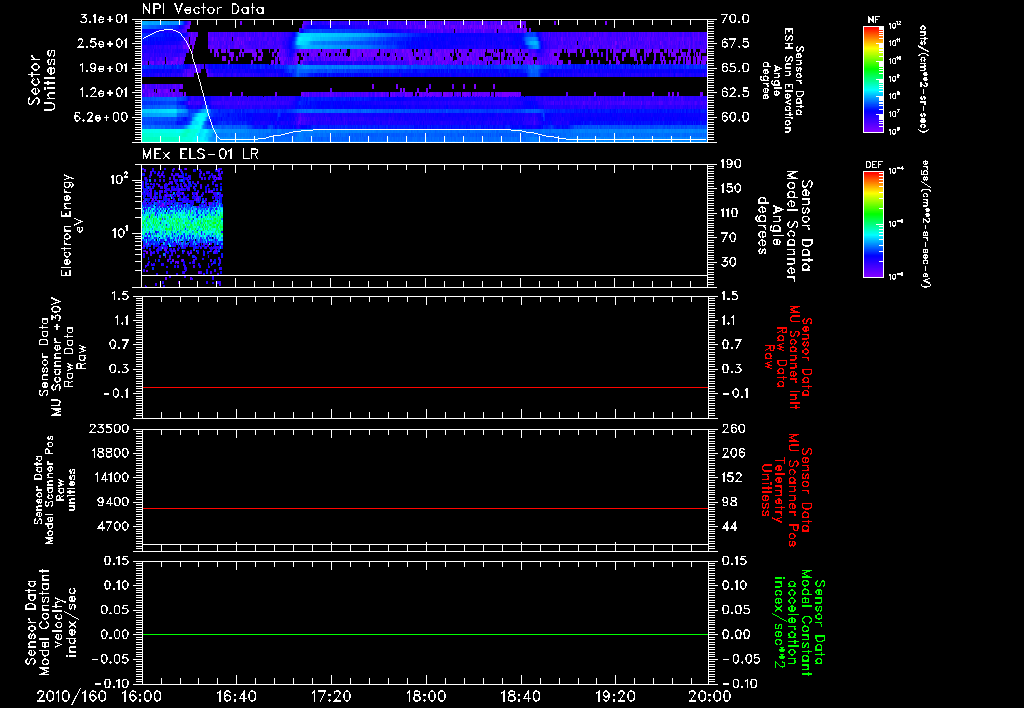Click the NF color bar legend

click(873, 78)
